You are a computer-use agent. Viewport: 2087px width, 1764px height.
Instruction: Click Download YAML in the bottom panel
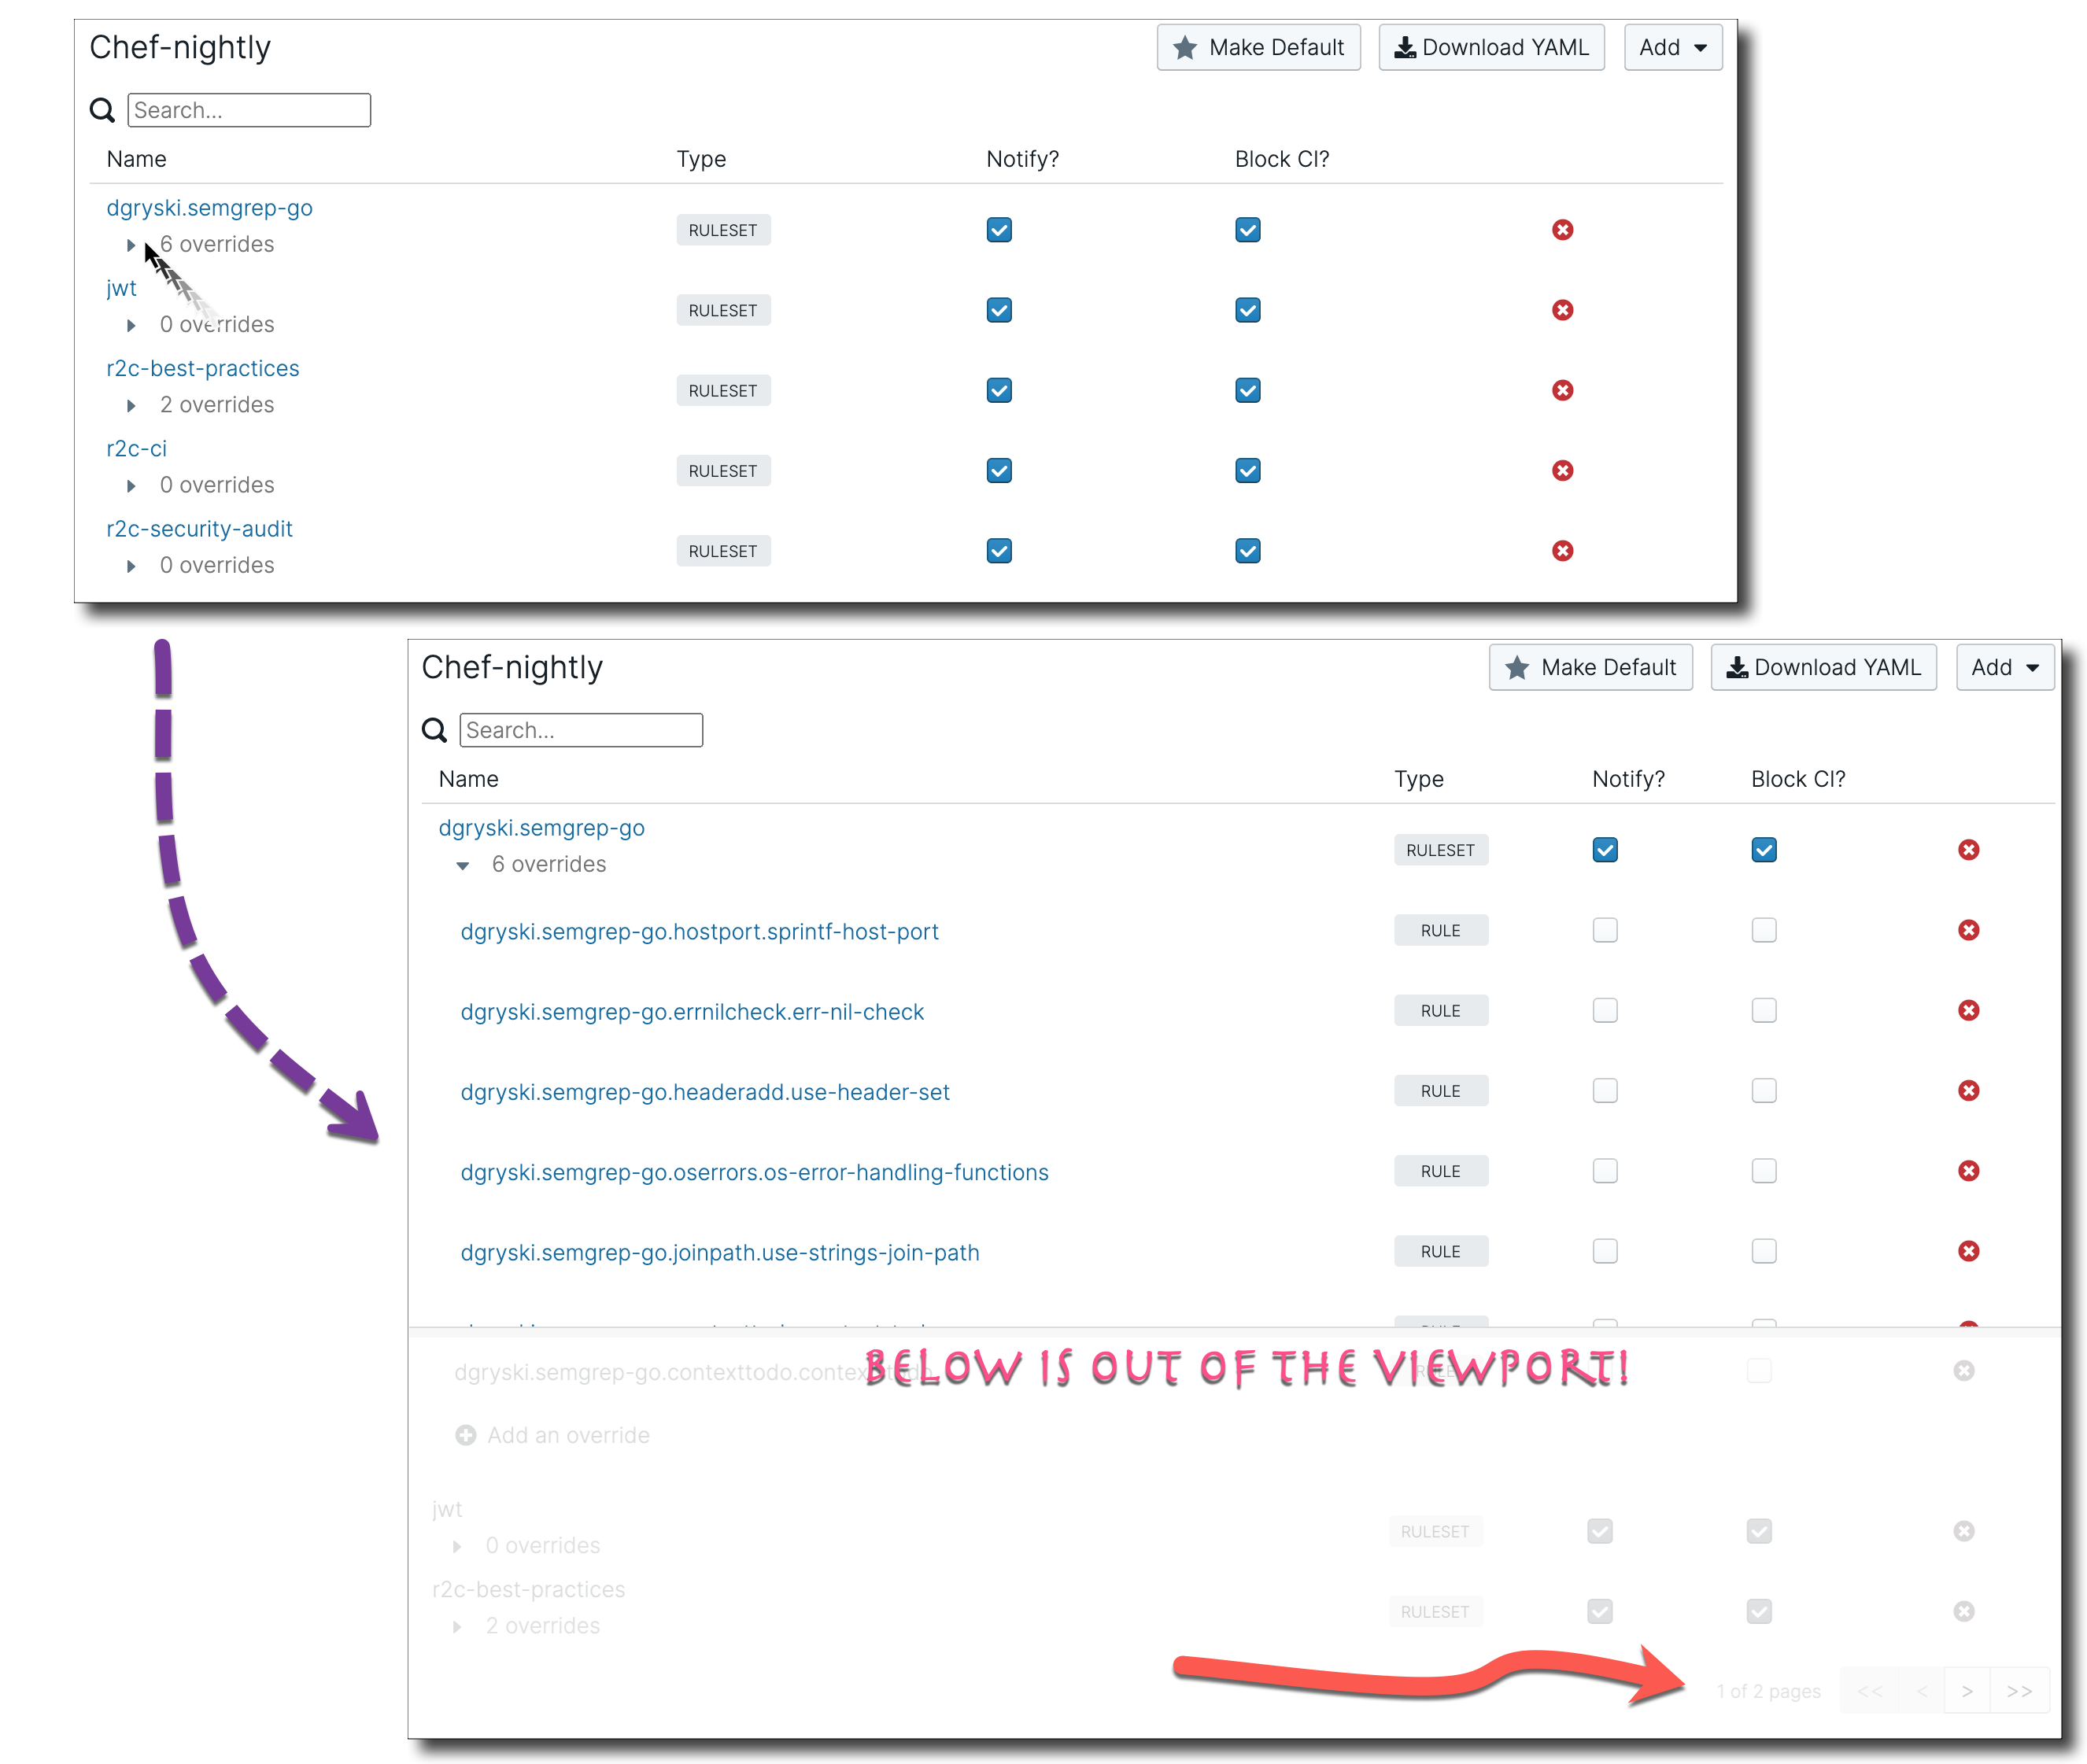click(1823, 667)
